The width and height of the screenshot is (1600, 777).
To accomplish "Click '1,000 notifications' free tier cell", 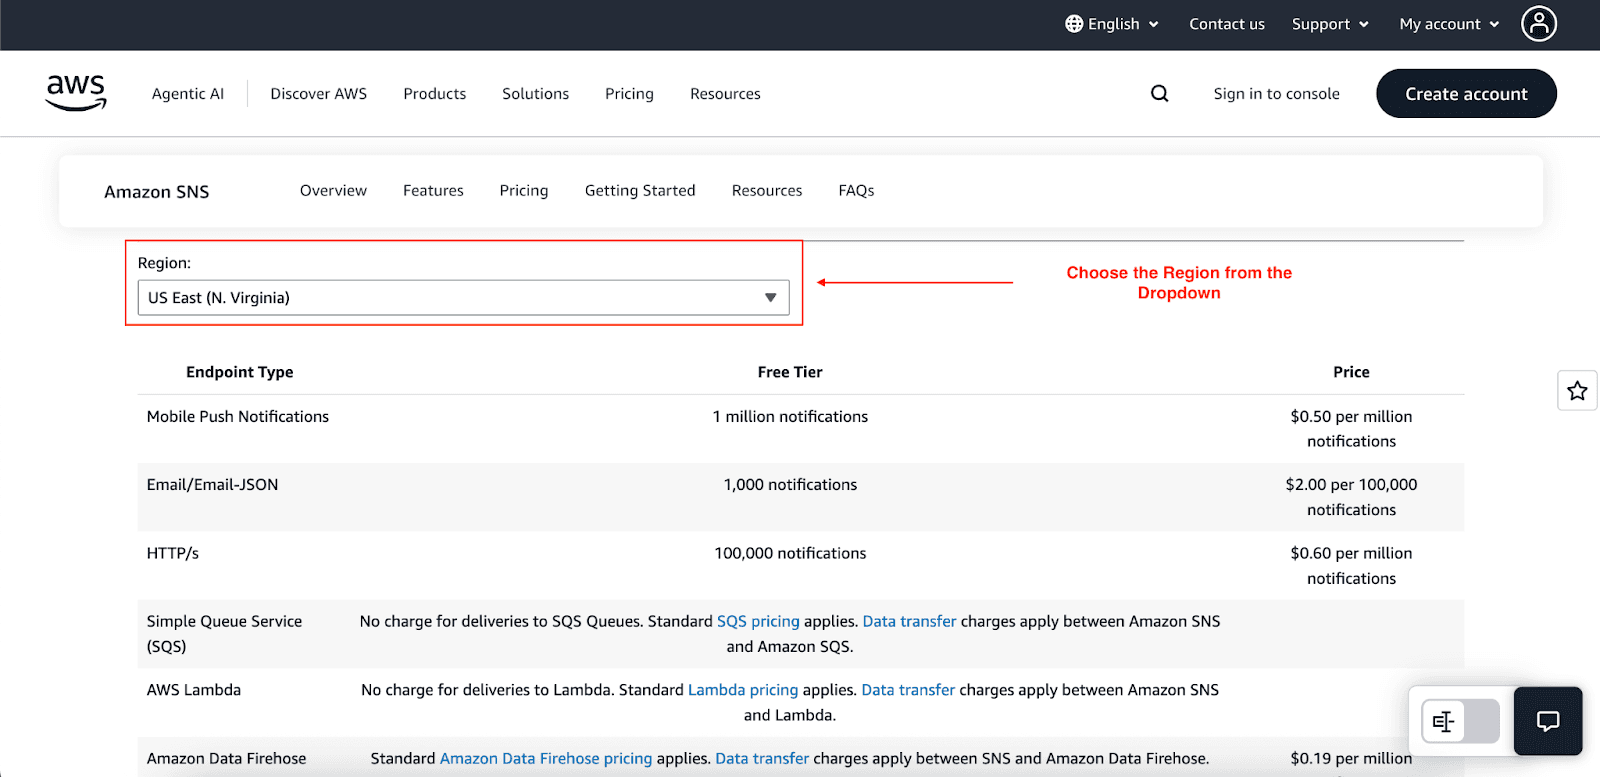I will pyautogui.click(x=790, y=484).
